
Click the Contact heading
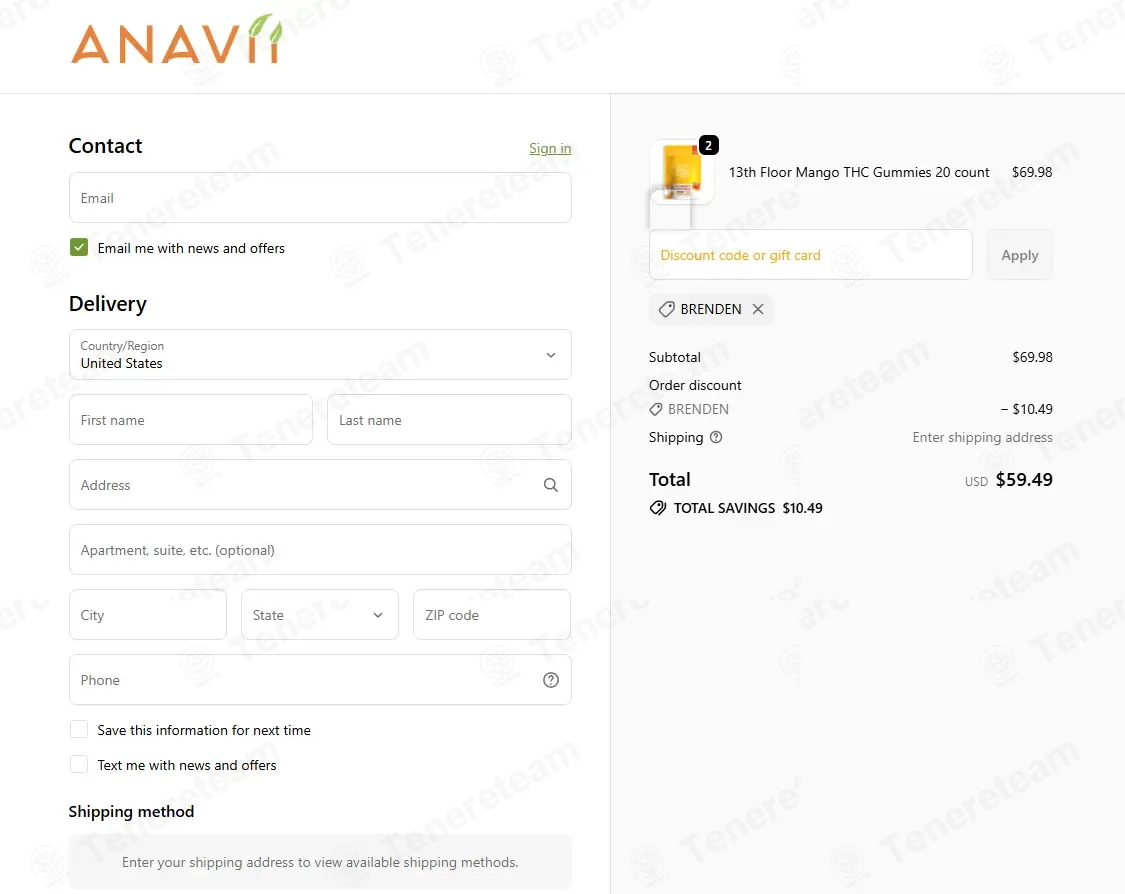coord(105,146)
